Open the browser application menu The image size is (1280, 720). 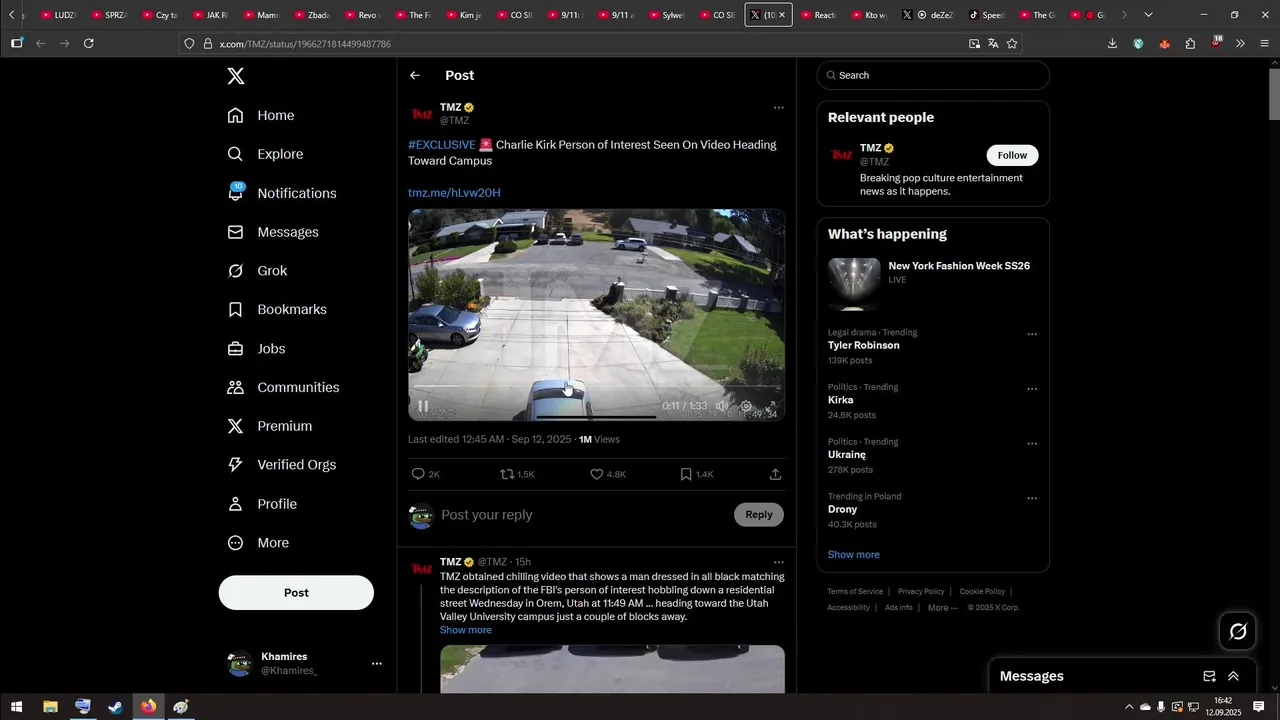1265,44
